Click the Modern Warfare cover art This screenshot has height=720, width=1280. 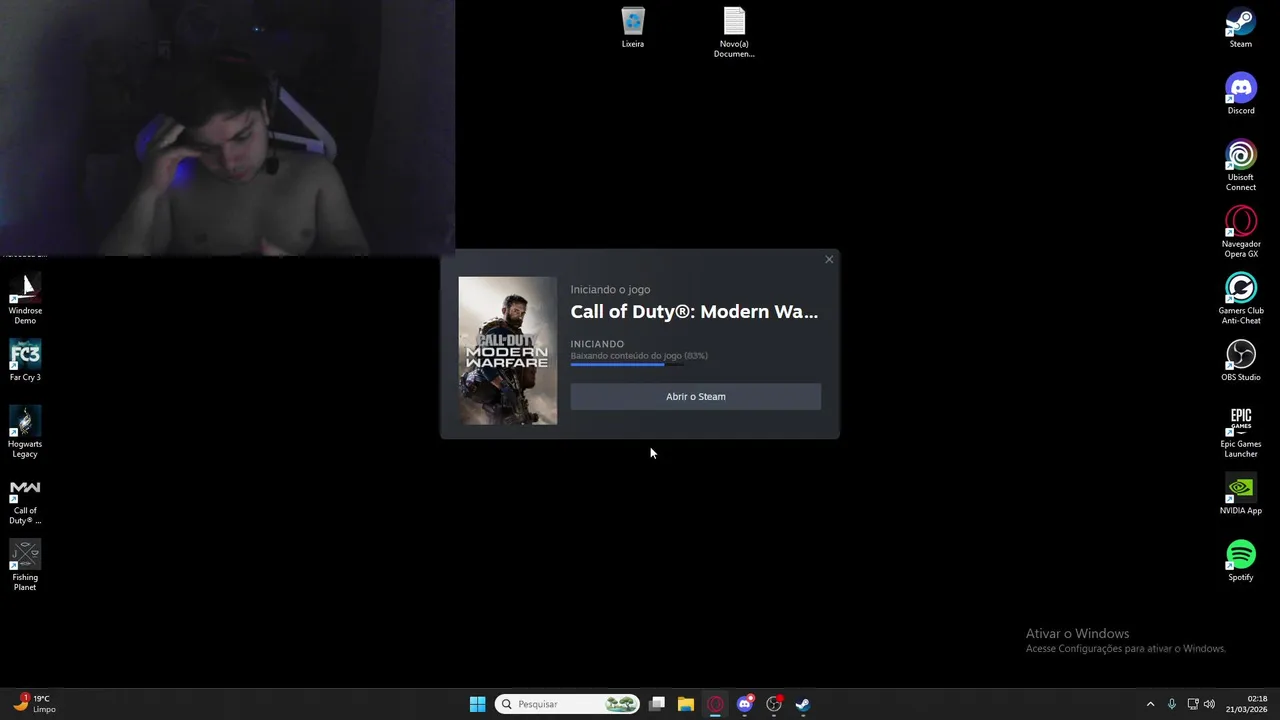pyautogui.click(x=508, y=351)
